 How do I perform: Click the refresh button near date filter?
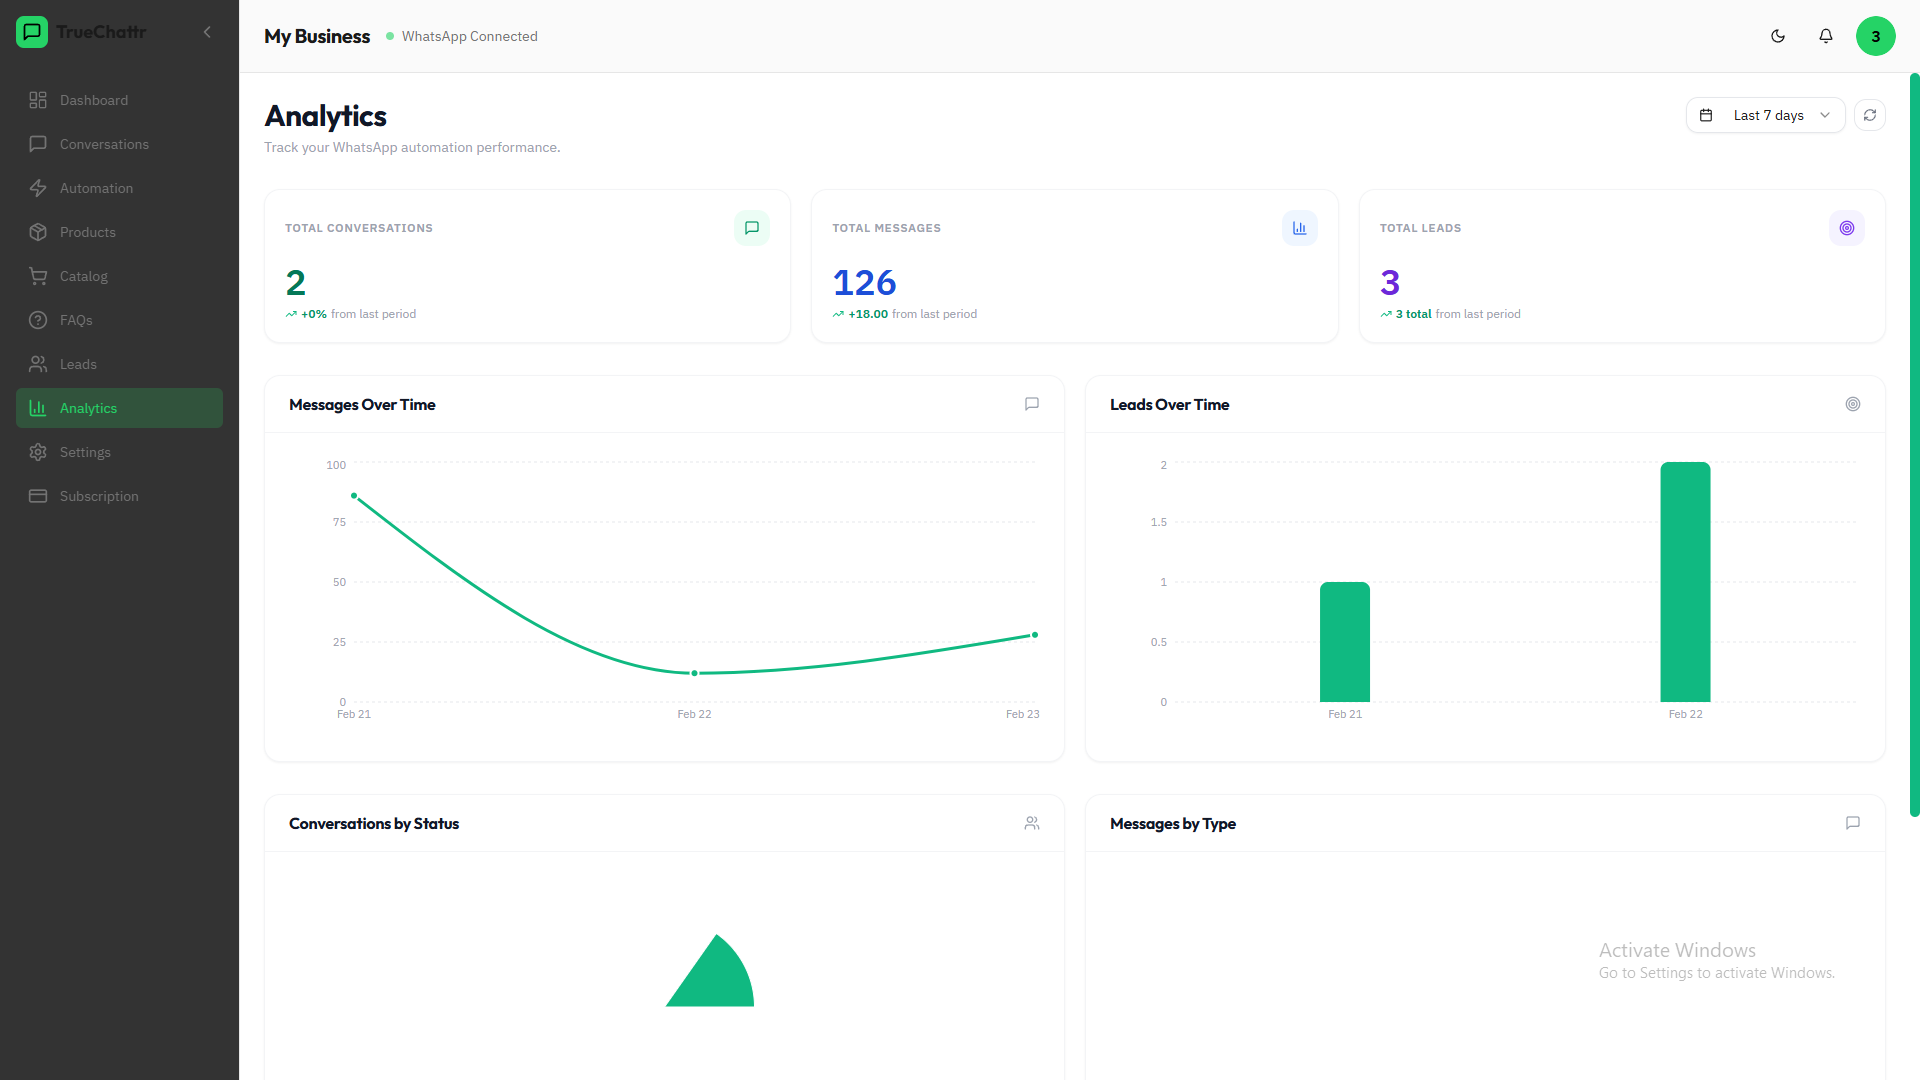point(1870,114)
